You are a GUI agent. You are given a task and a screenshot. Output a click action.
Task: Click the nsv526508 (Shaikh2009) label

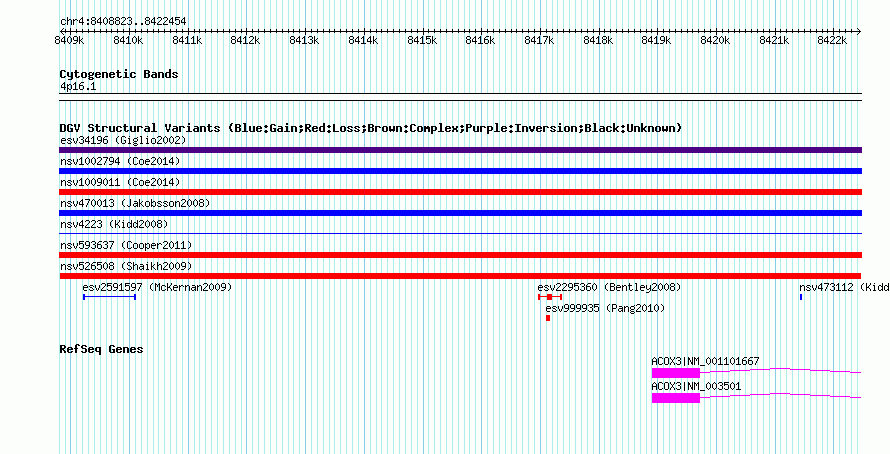[x=126, y=266]
